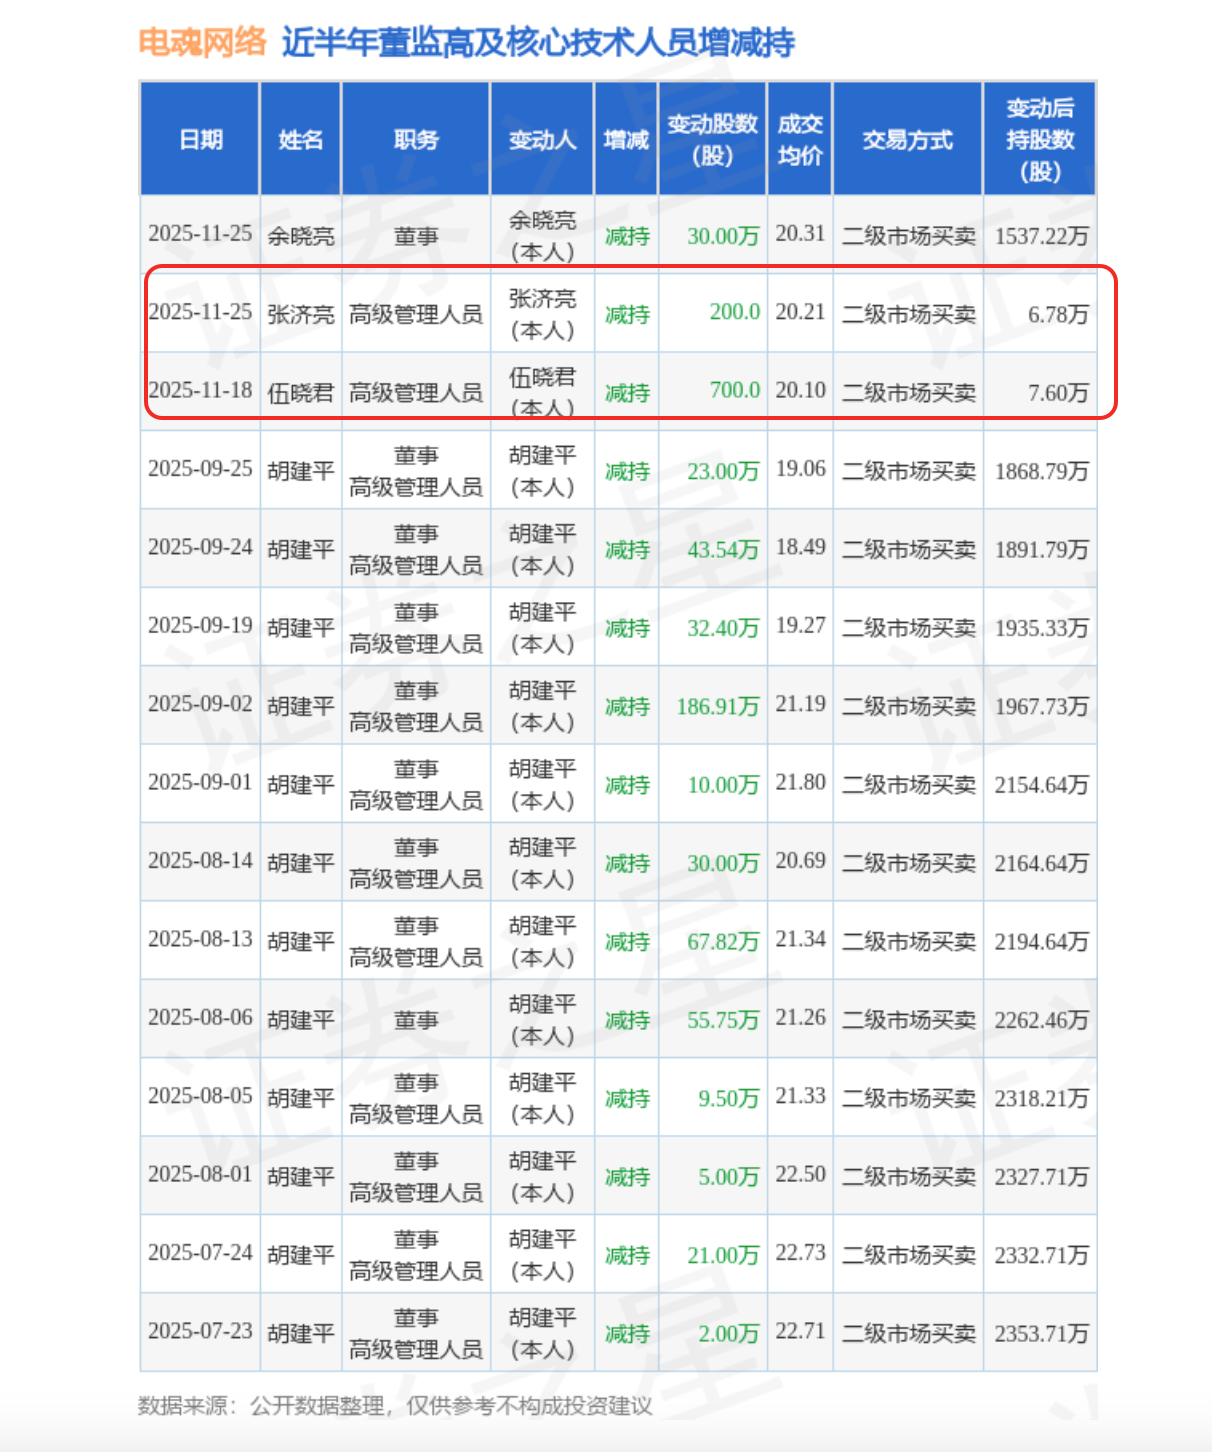
Task: Click the 2025-08-01 date cell
Action: tap(200, 1174)
